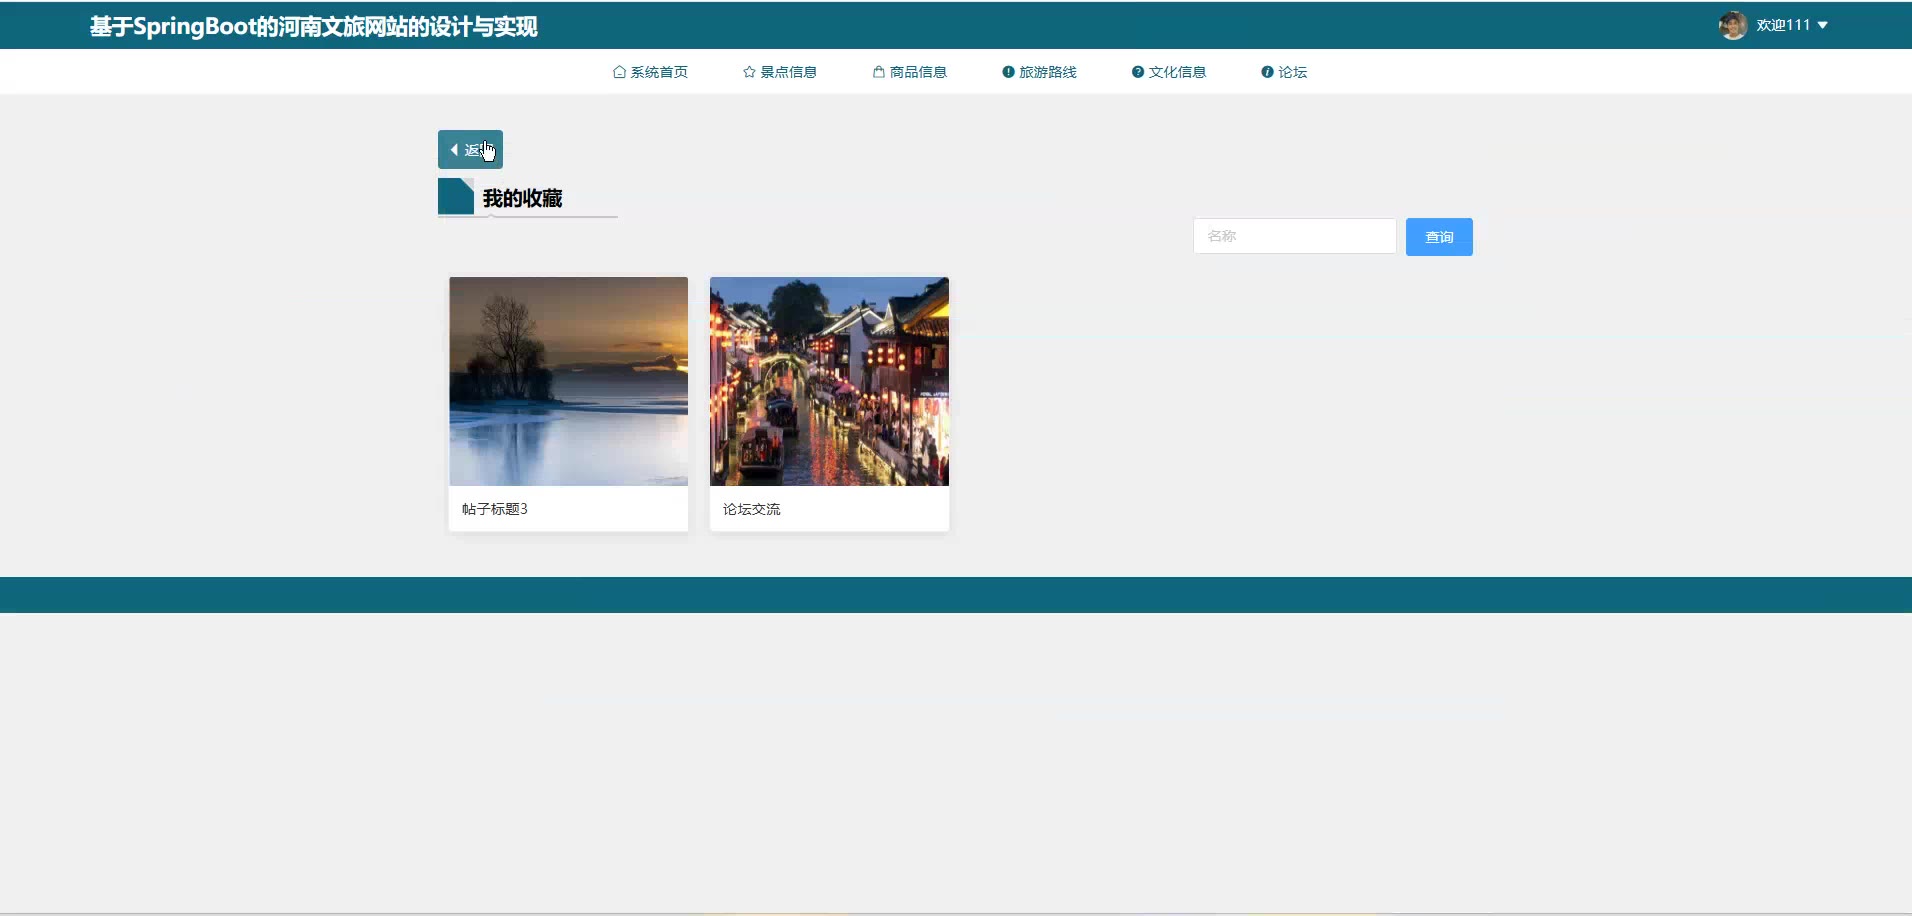The image size is (1912, 916).
Task: Open the night canal town thumbnail
Action: (829, 381)
